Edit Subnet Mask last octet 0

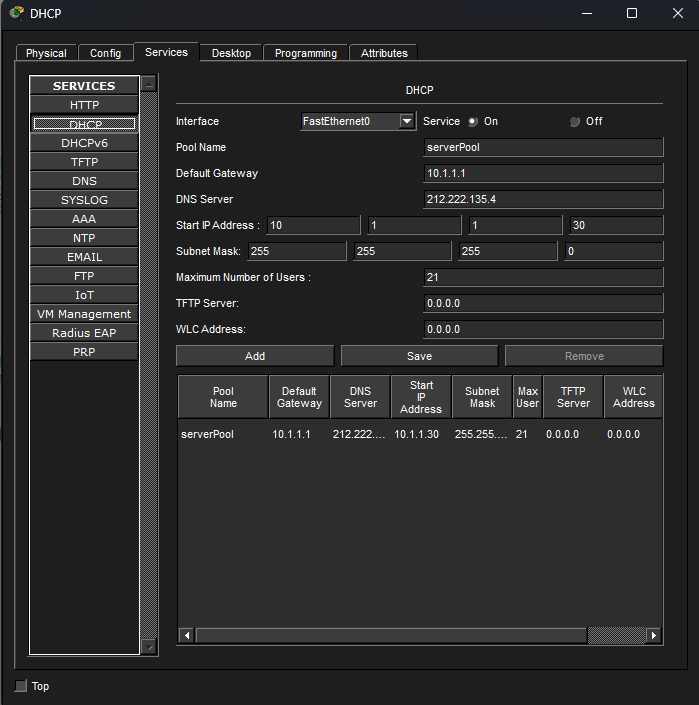(x=614, y=251)
